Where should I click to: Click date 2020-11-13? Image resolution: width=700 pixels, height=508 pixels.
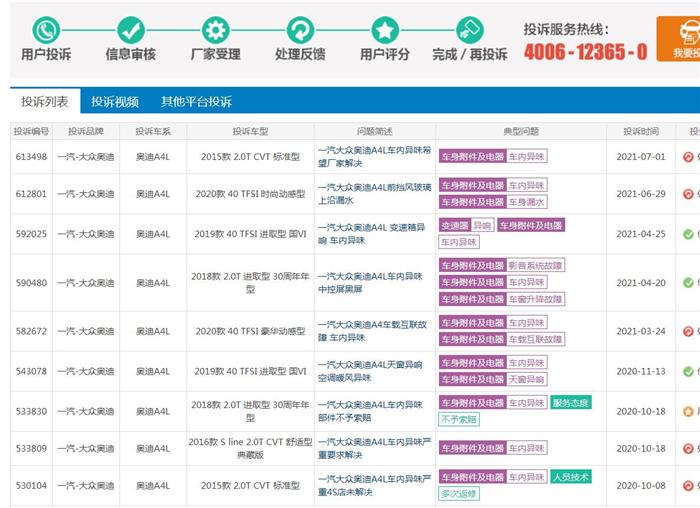641,371
